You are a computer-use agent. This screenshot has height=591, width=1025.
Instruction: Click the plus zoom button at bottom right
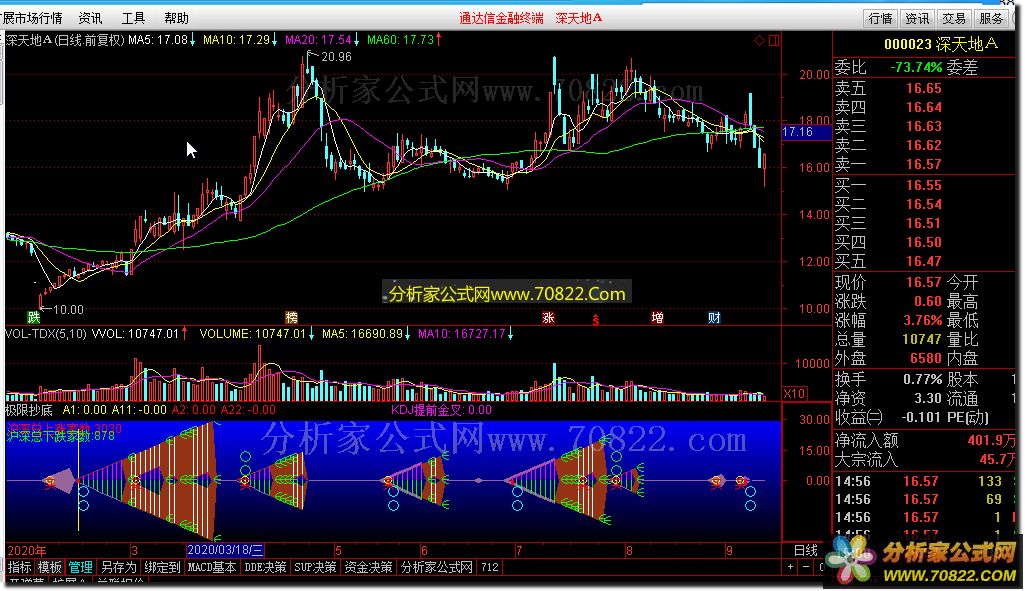coord(790,567)
